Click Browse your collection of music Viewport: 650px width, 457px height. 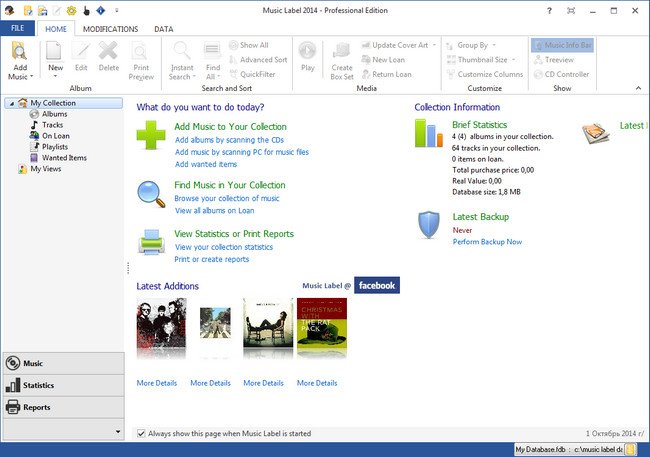[x=227, y=198]
